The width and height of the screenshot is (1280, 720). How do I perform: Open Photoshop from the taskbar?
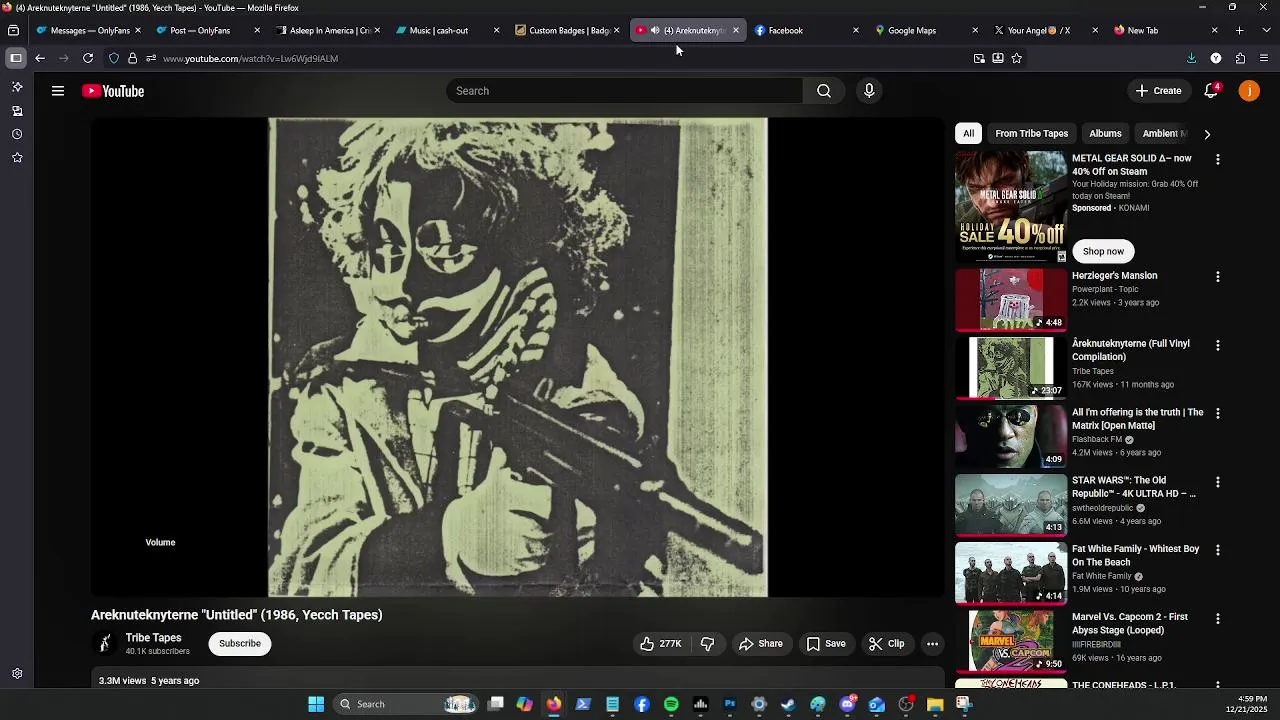coord(730,704)
